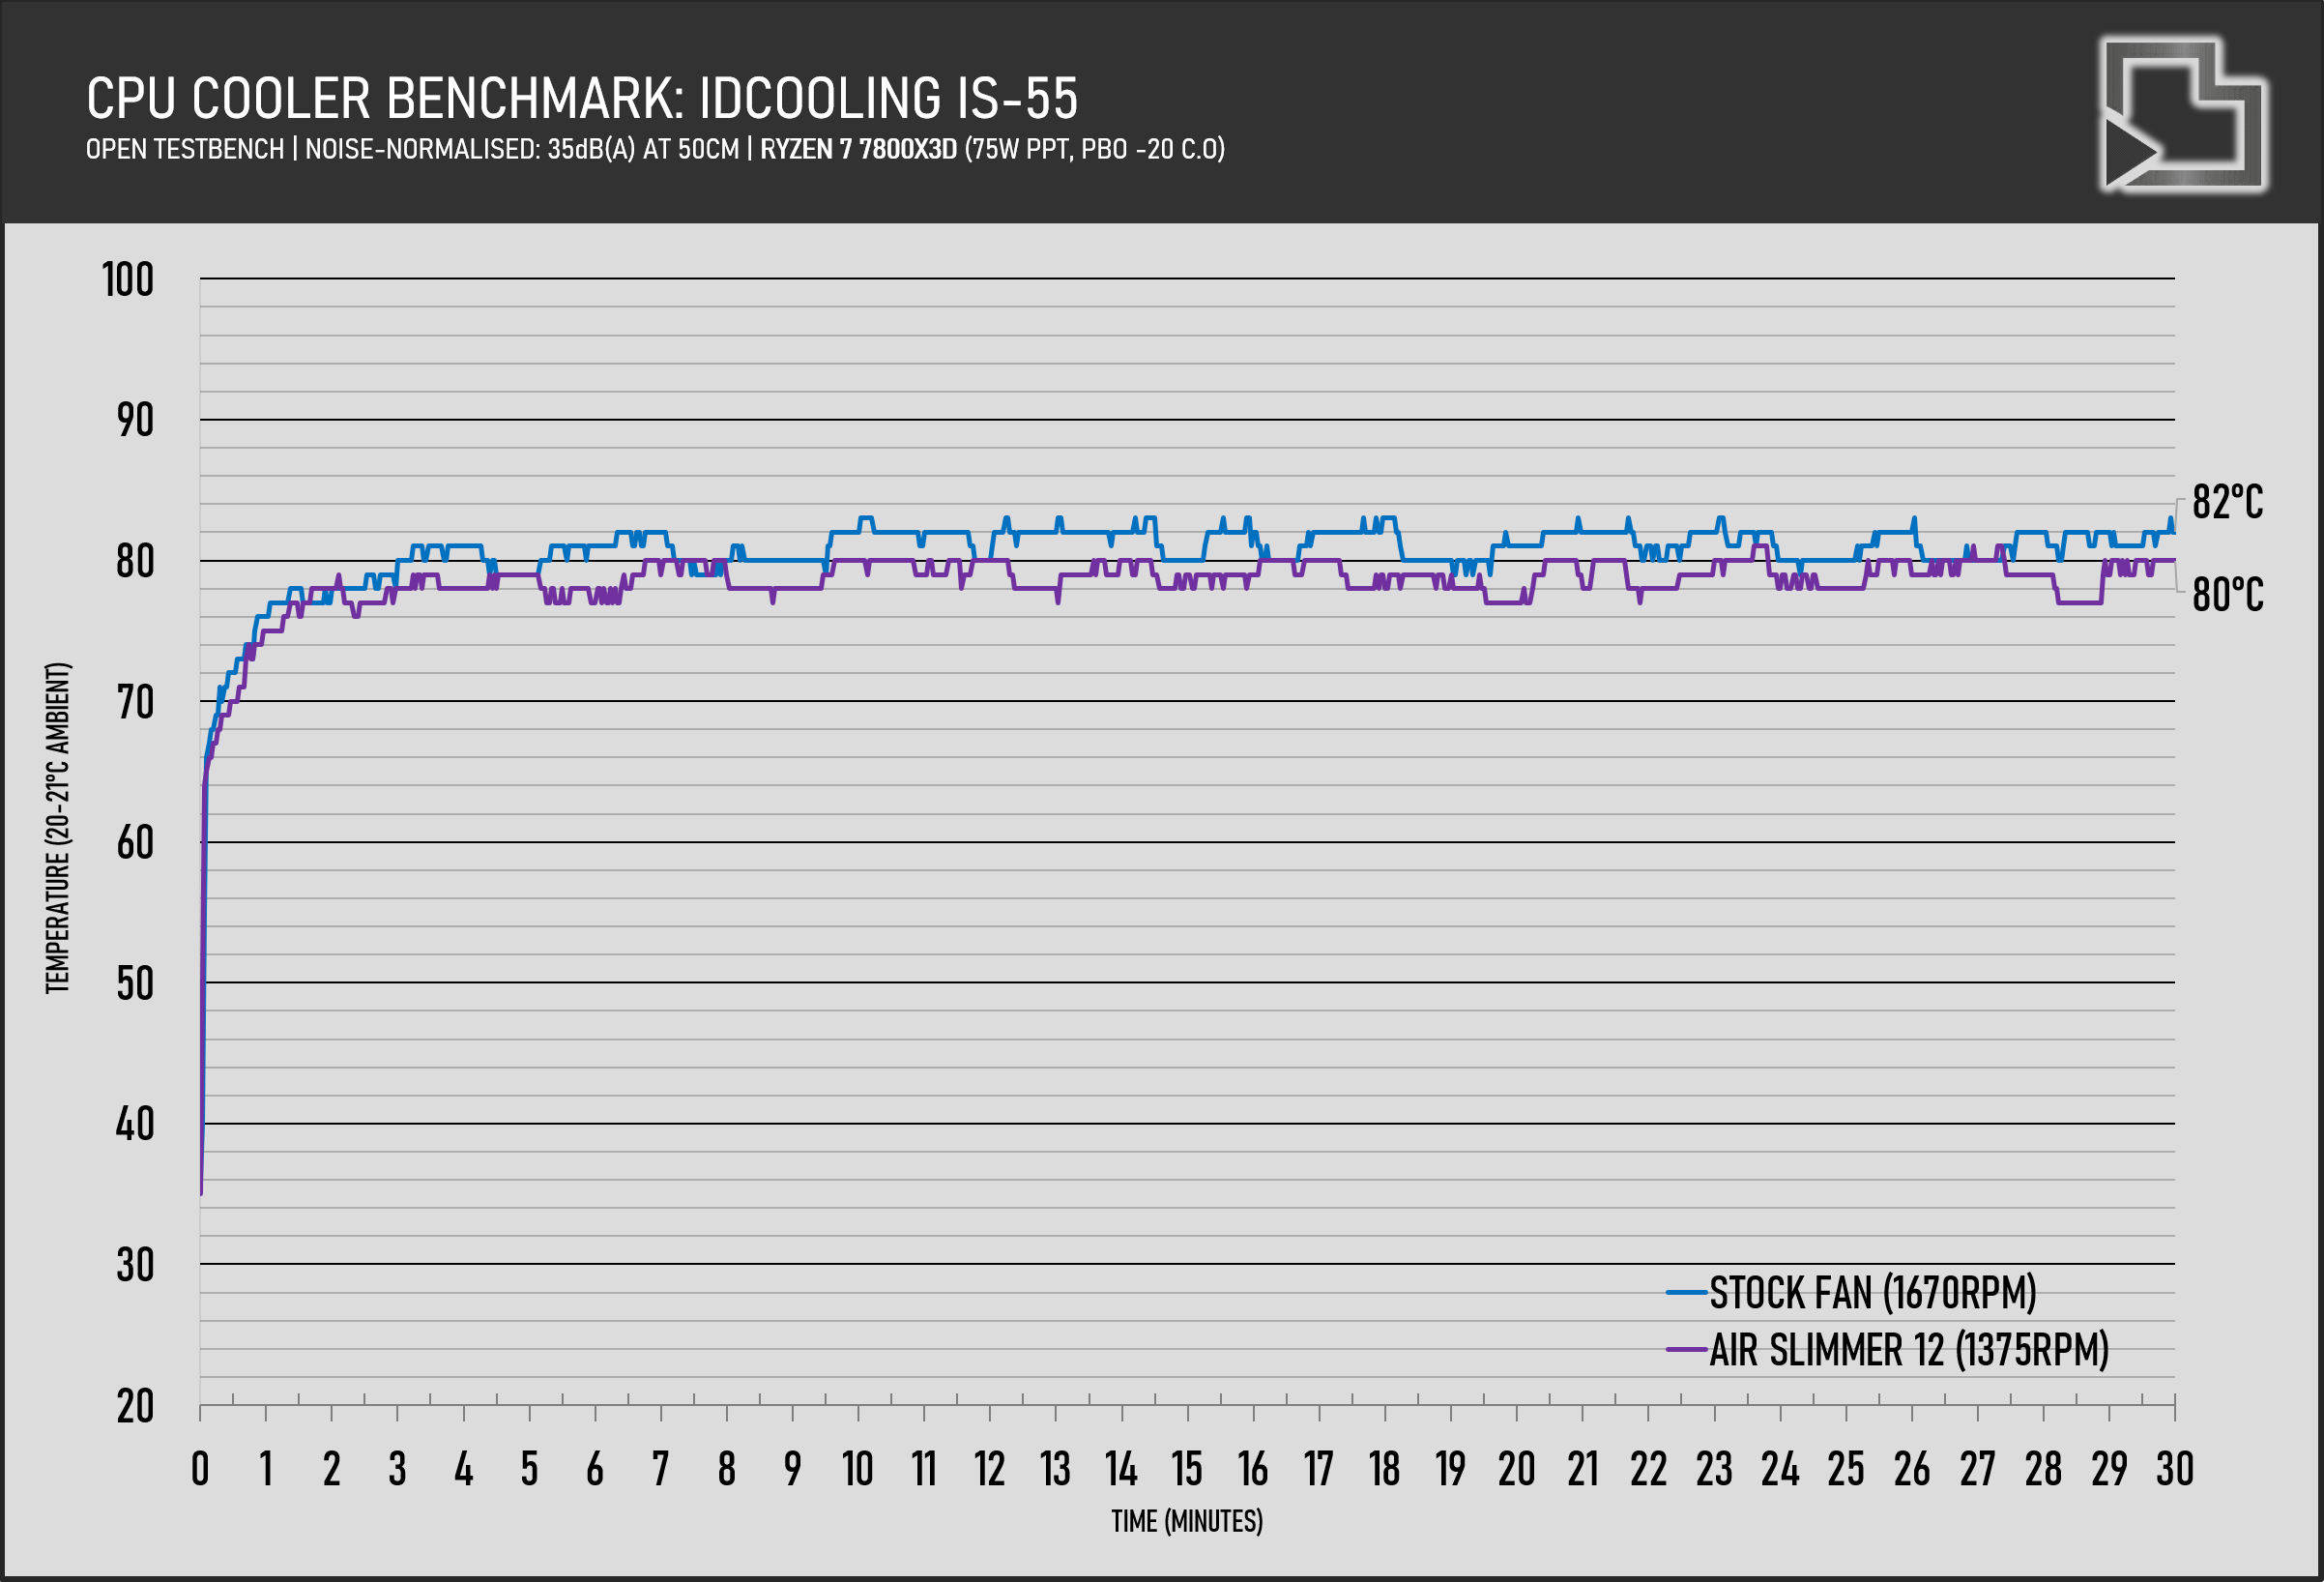Click the 70 label on the y-axis

point(135,703)
